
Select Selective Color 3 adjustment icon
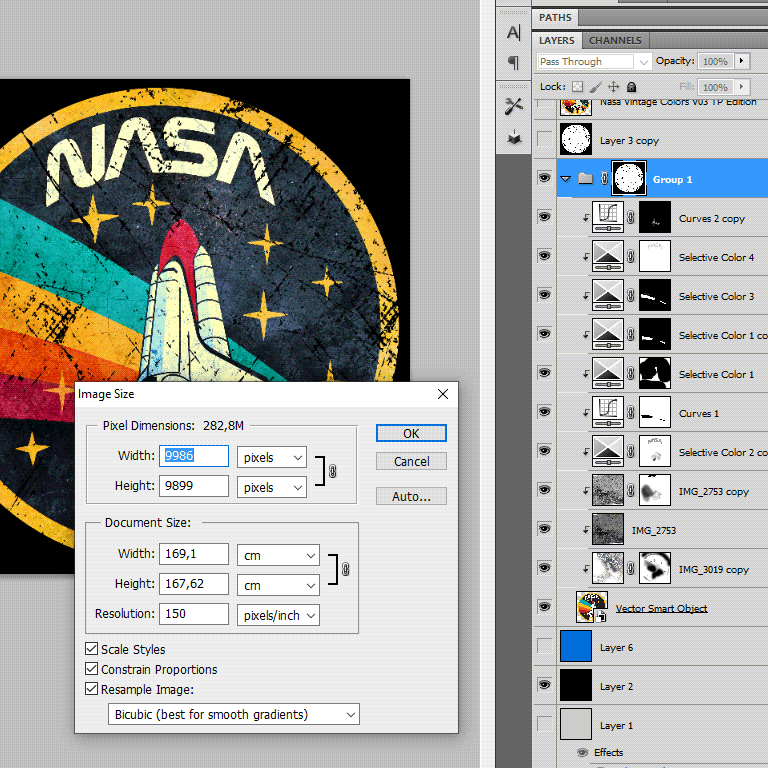click(x=608, y=295)
